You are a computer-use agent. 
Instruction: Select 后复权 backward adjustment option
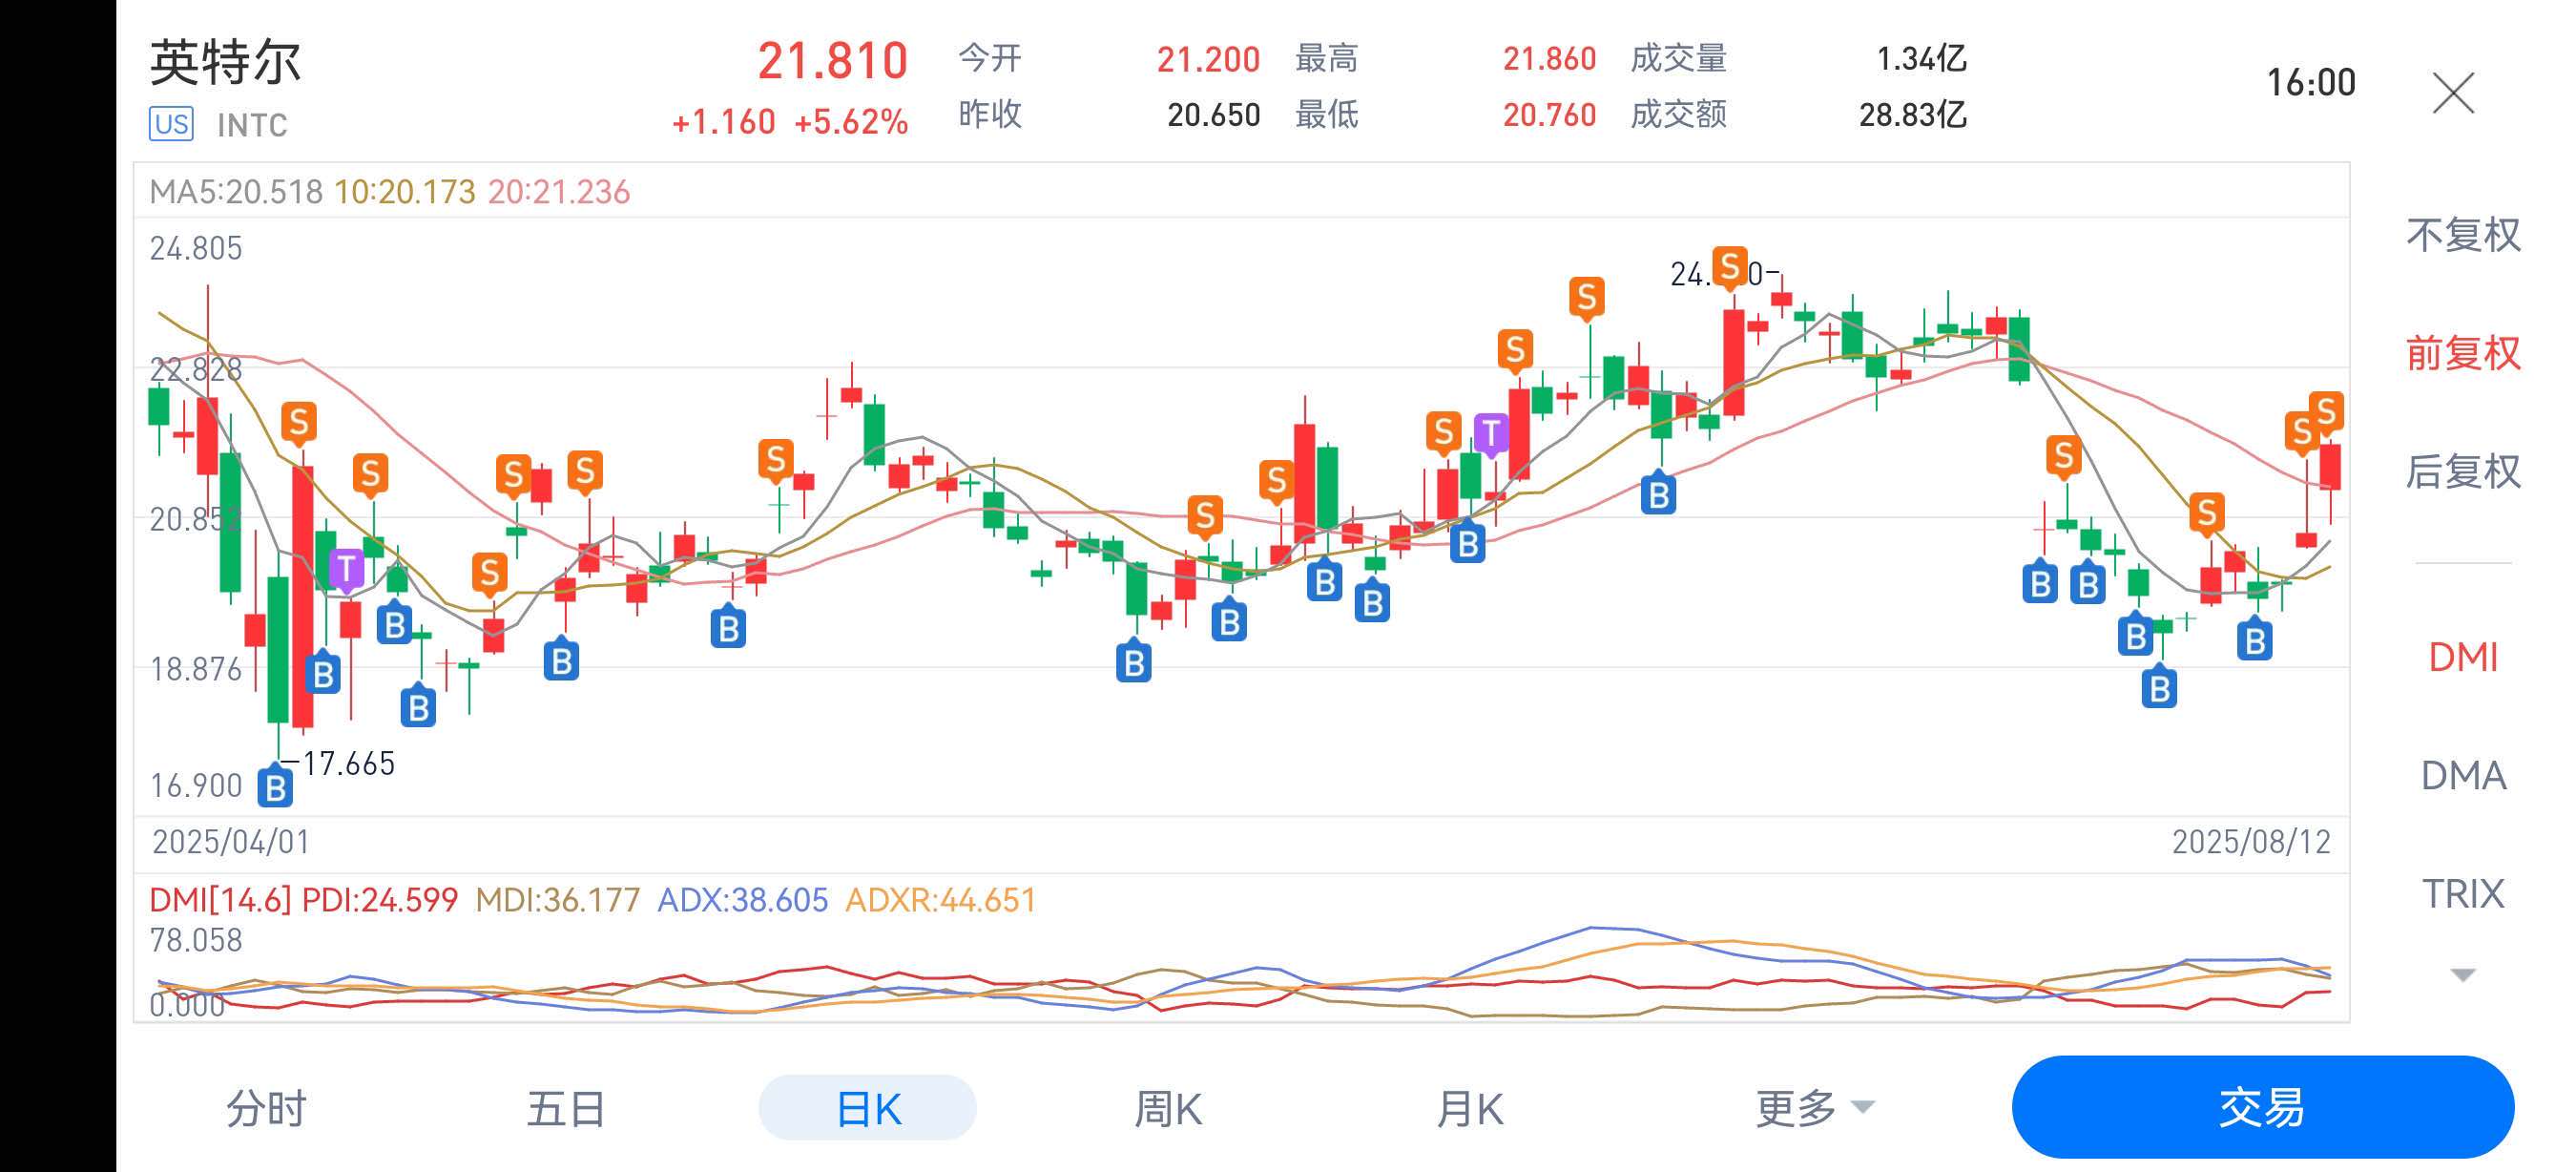[x=2463, y=471]
